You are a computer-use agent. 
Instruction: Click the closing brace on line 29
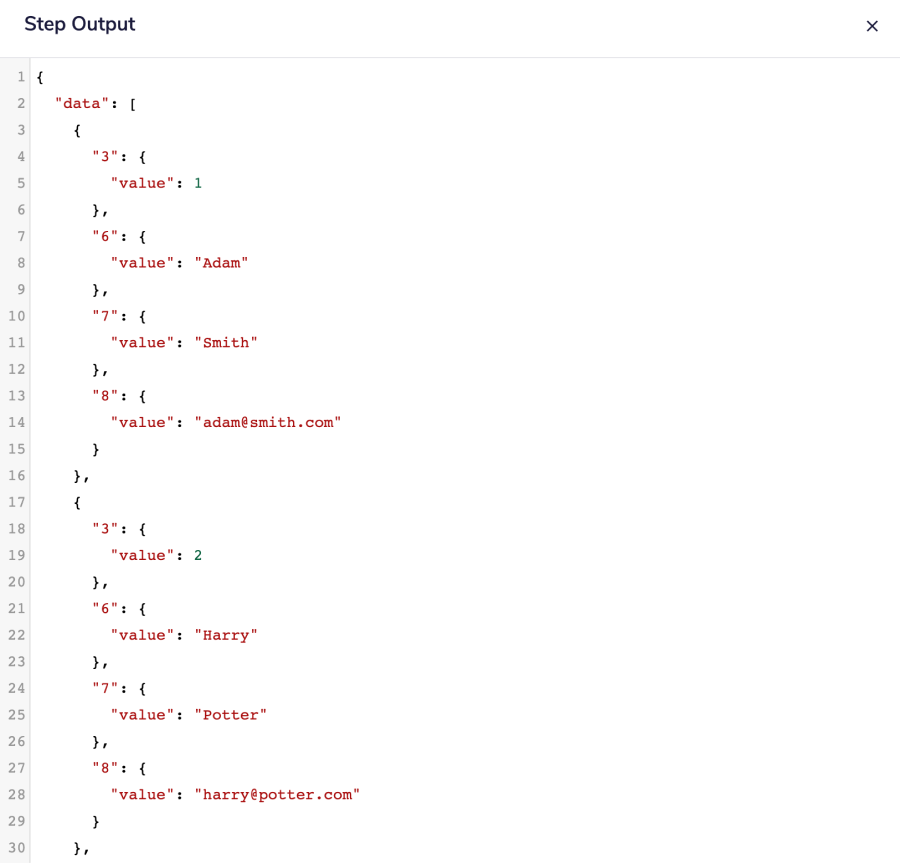pos(96,821)
